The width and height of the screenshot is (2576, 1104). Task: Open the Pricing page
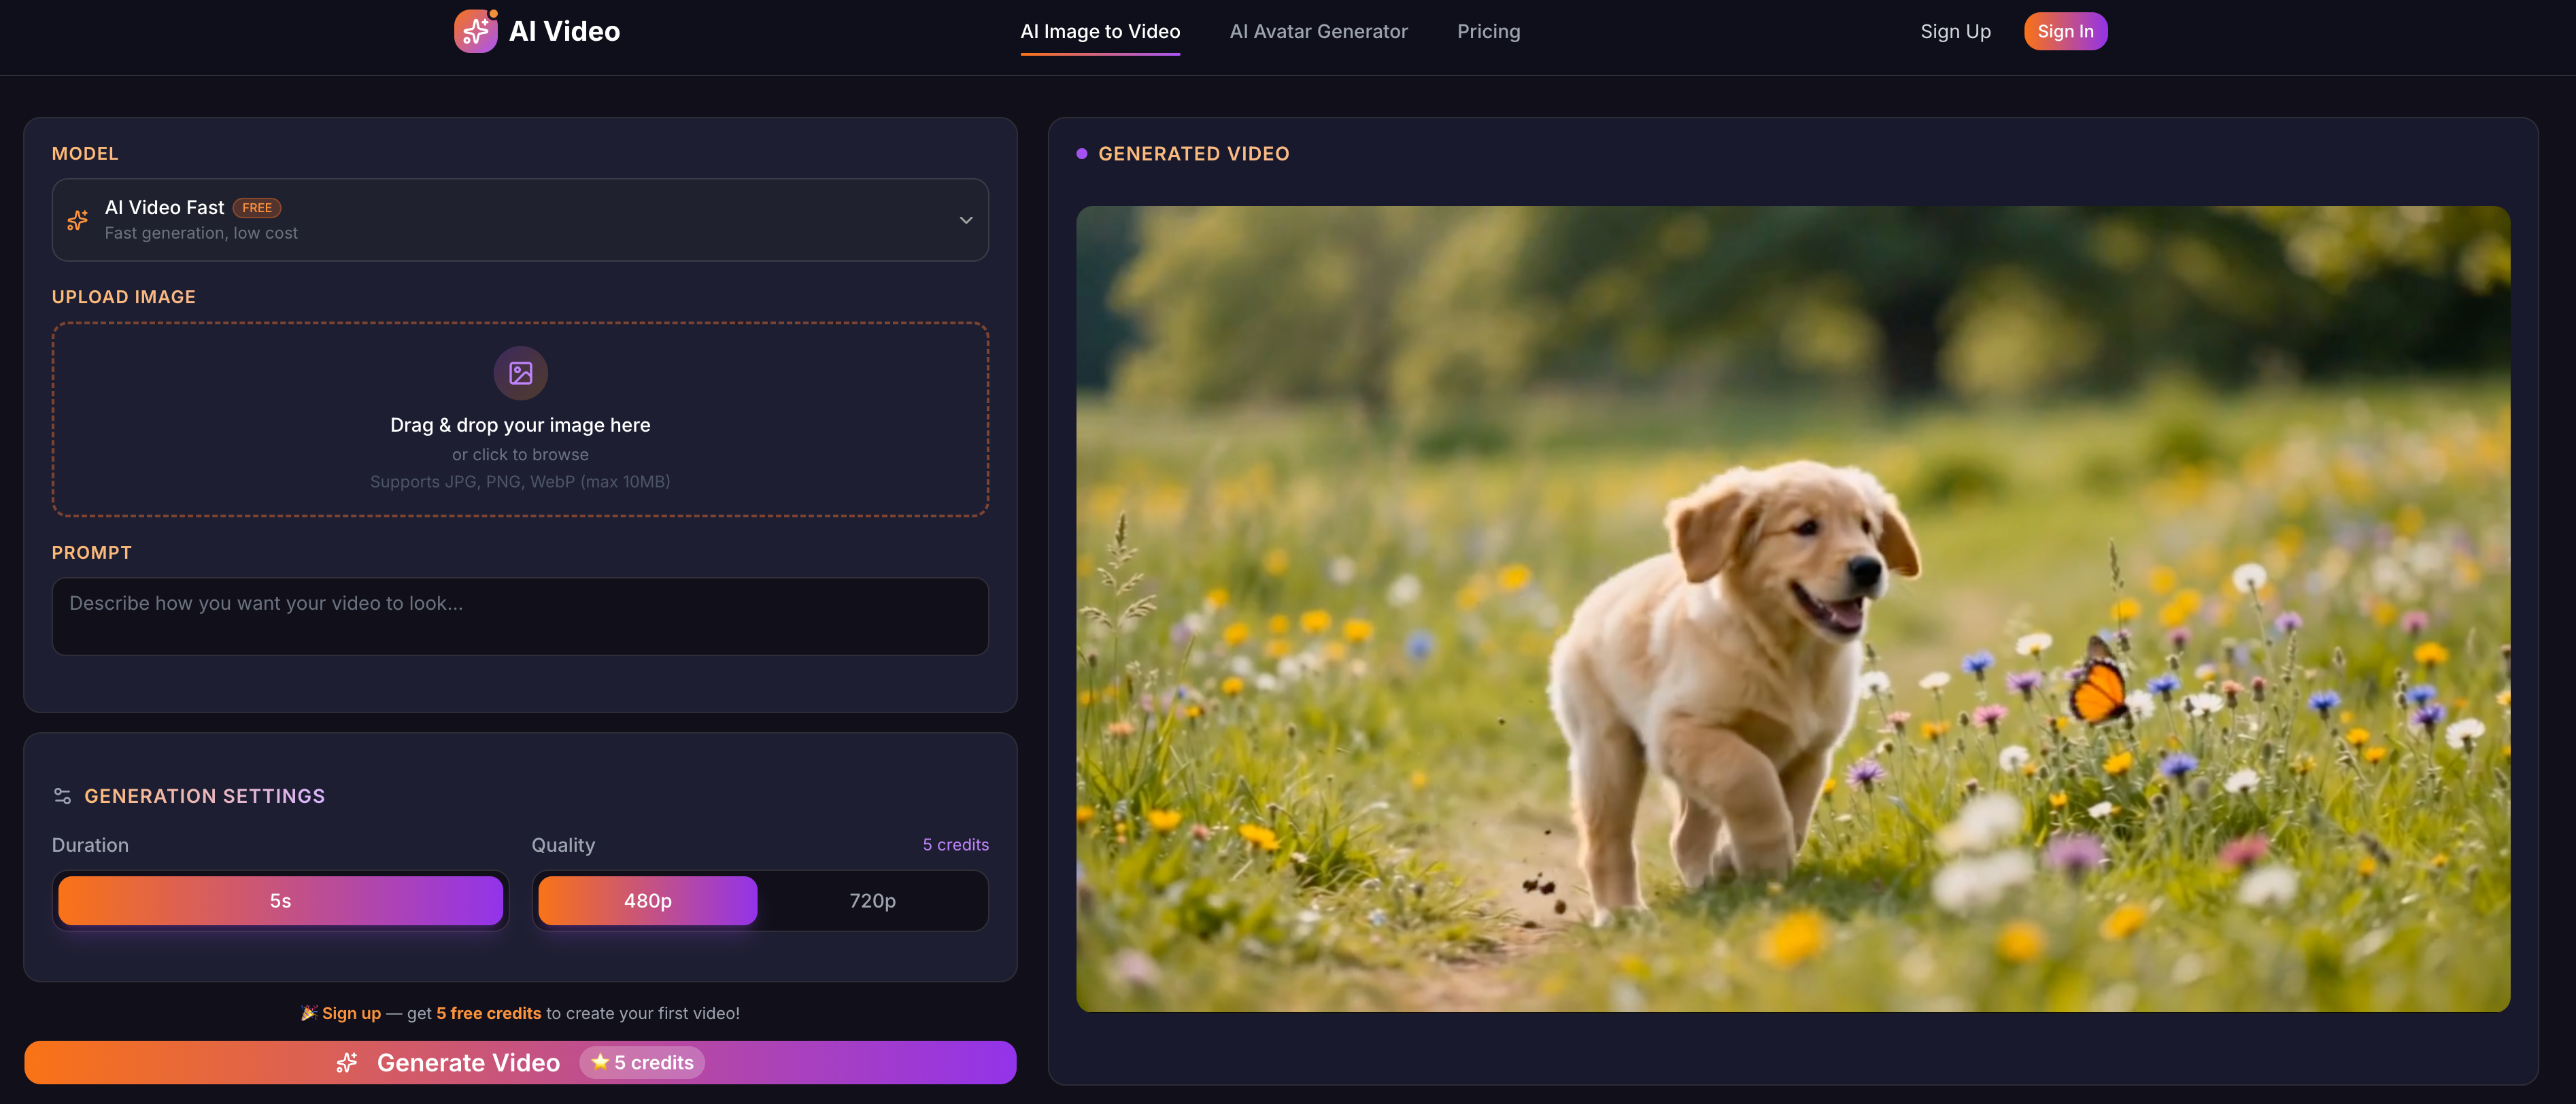1488,31
